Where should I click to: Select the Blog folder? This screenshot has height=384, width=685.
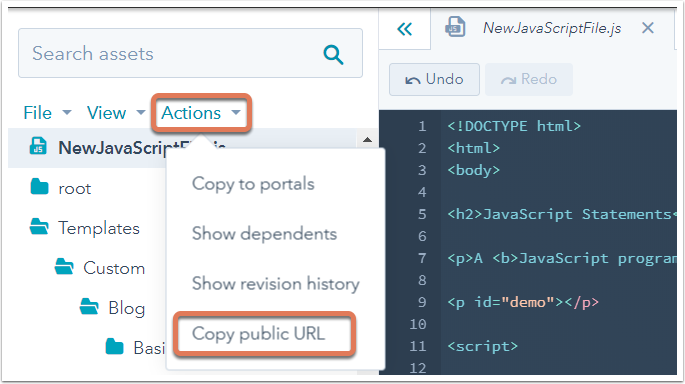(127, 308)
